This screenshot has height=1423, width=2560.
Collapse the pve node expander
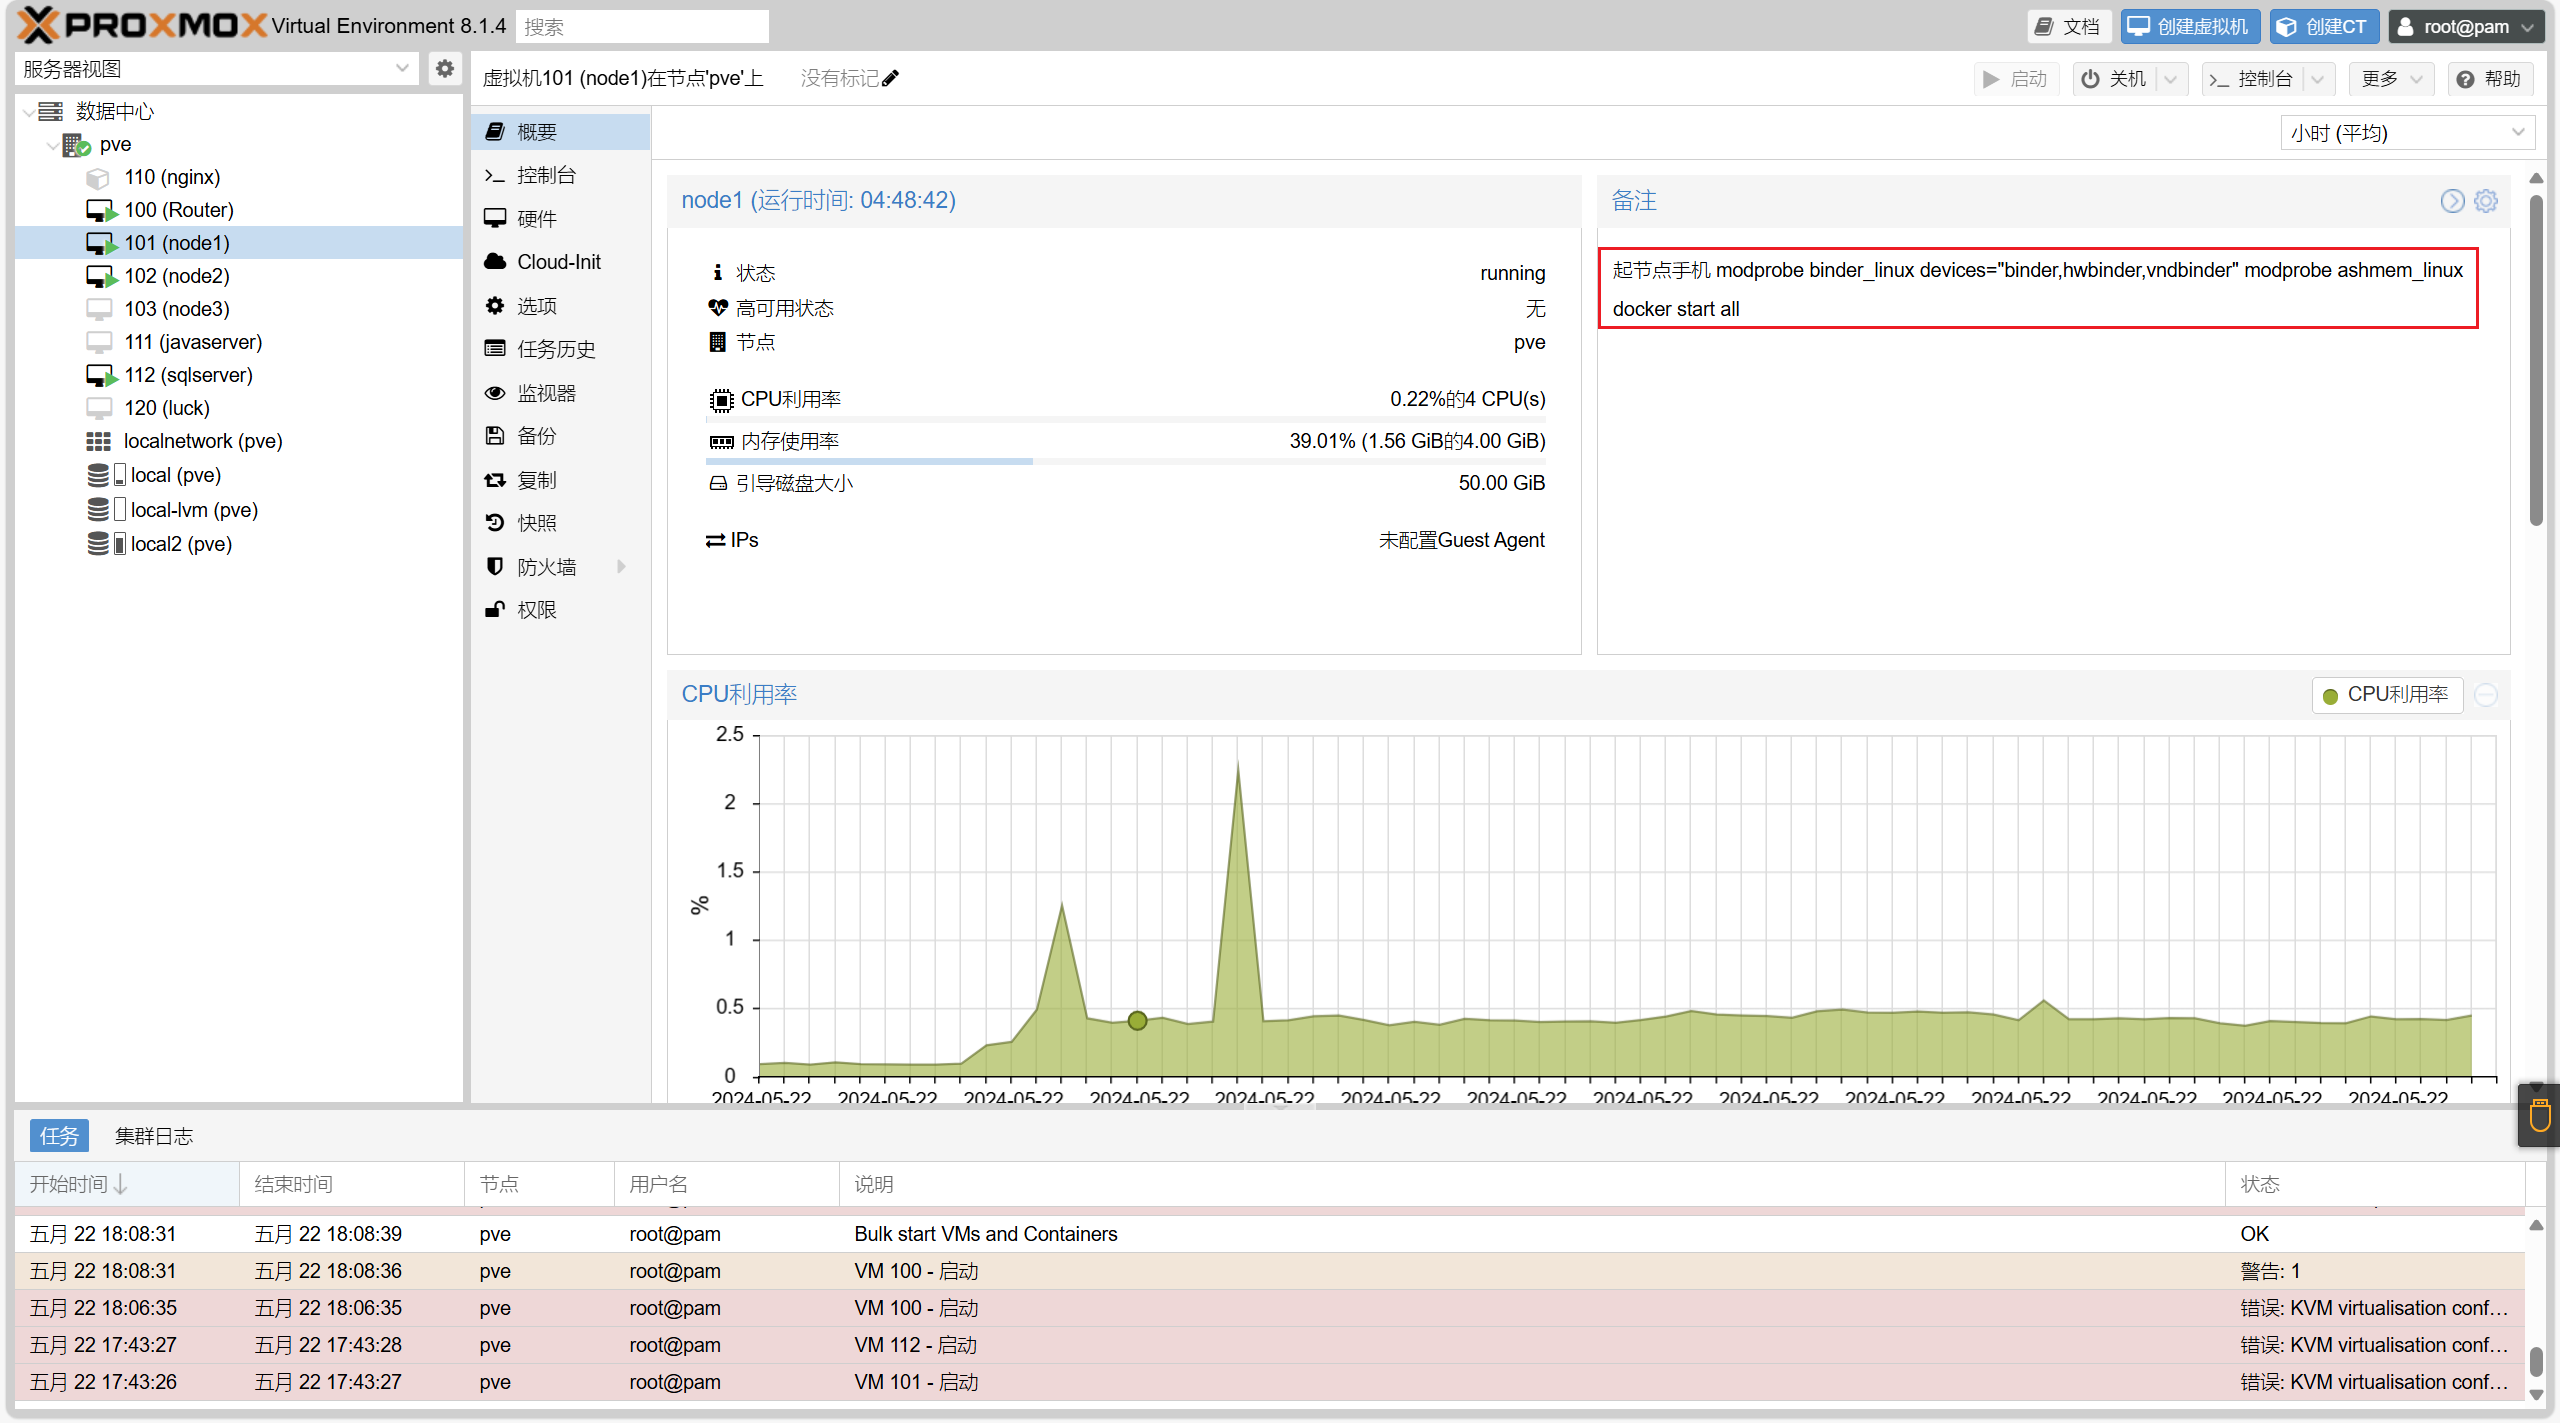coord(52,145)
